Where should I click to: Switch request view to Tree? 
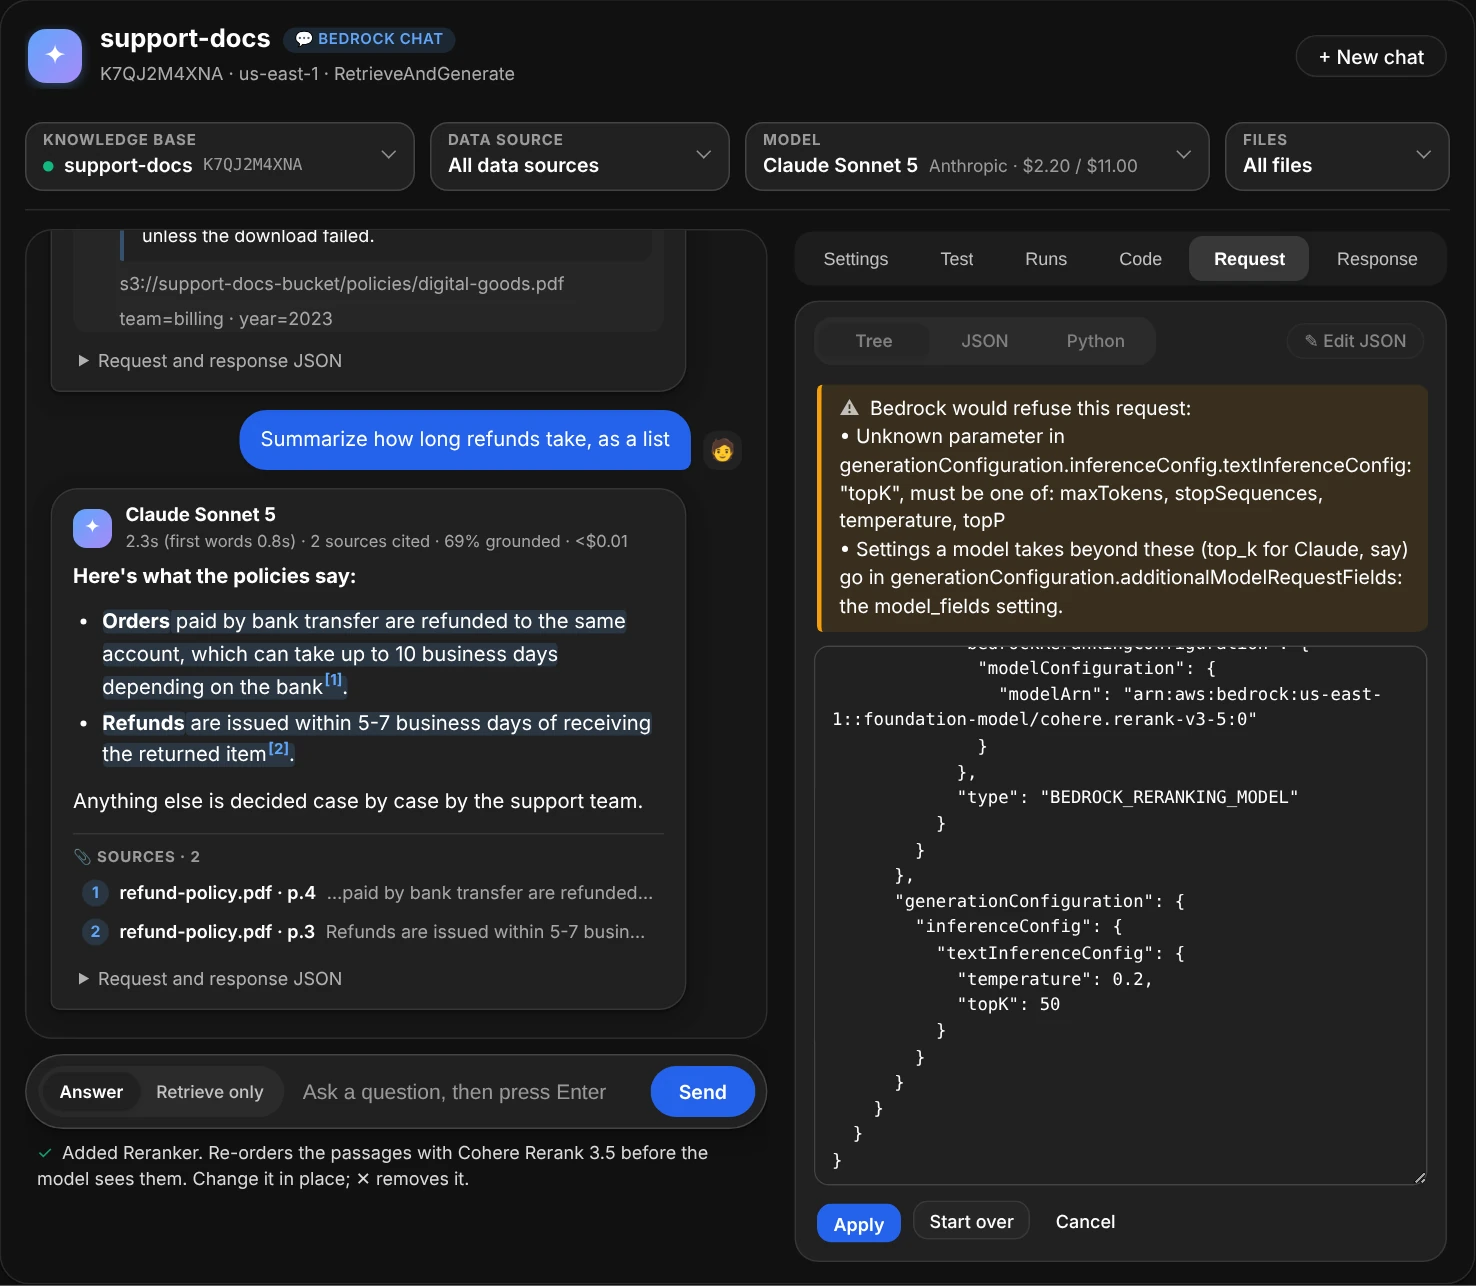click(x=874, y=341)
